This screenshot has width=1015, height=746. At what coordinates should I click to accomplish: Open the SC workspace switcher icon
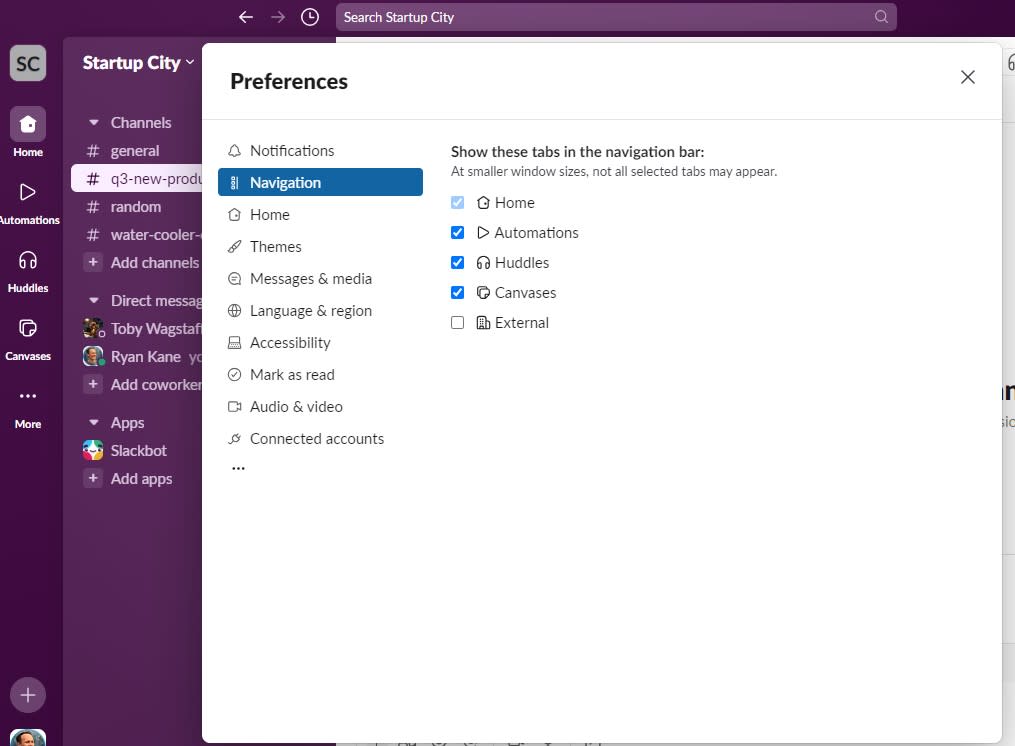point(28,63)
